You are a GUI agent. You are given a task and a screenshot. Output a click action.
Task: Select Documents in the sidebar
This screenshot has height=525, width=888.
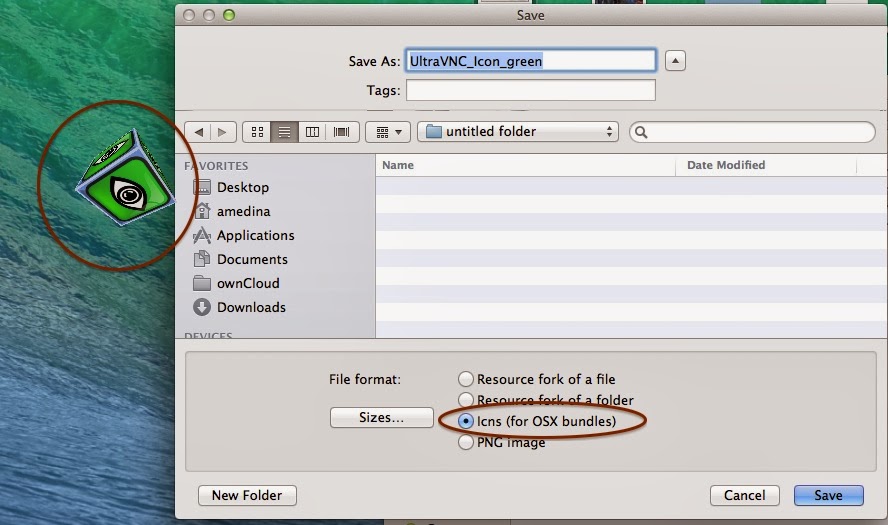click(x=252, y=259)
